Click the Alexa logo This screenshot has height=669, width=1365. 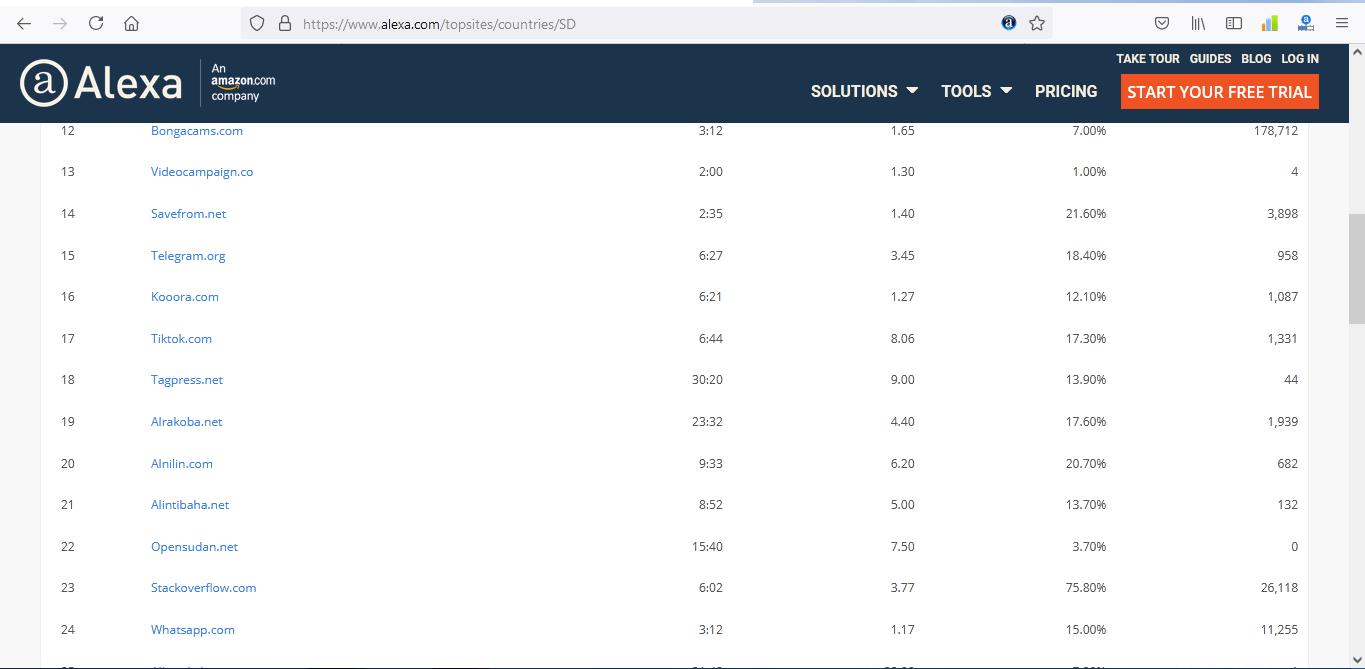[101, 83]
